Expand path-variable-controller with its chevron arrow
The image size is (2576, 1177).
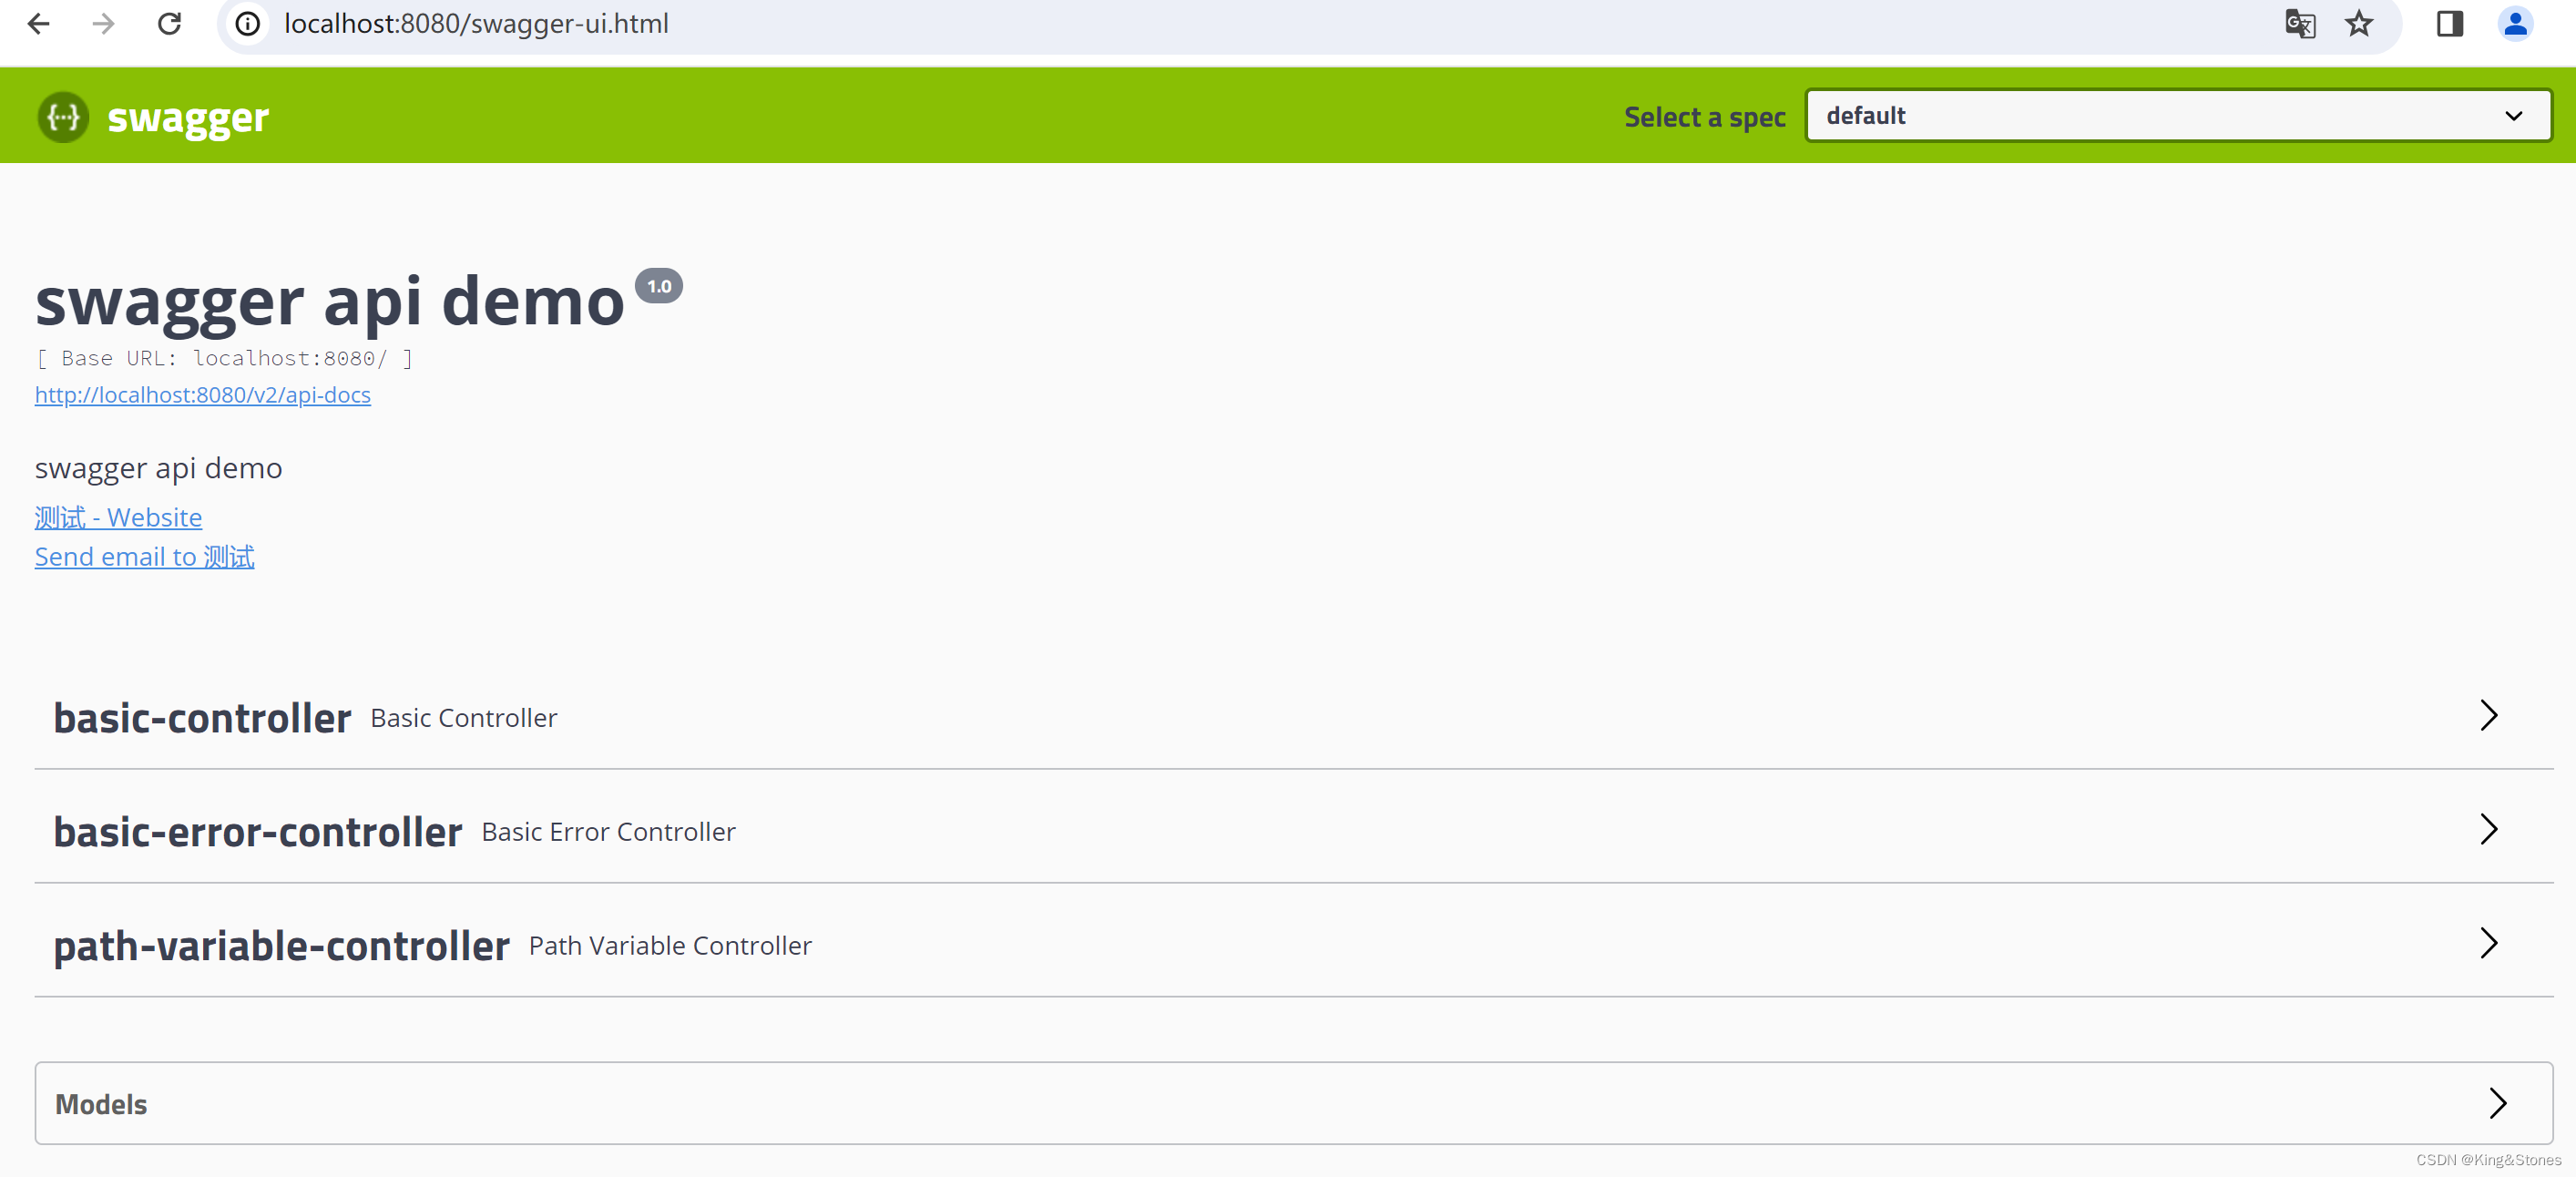click(2489, 943)
